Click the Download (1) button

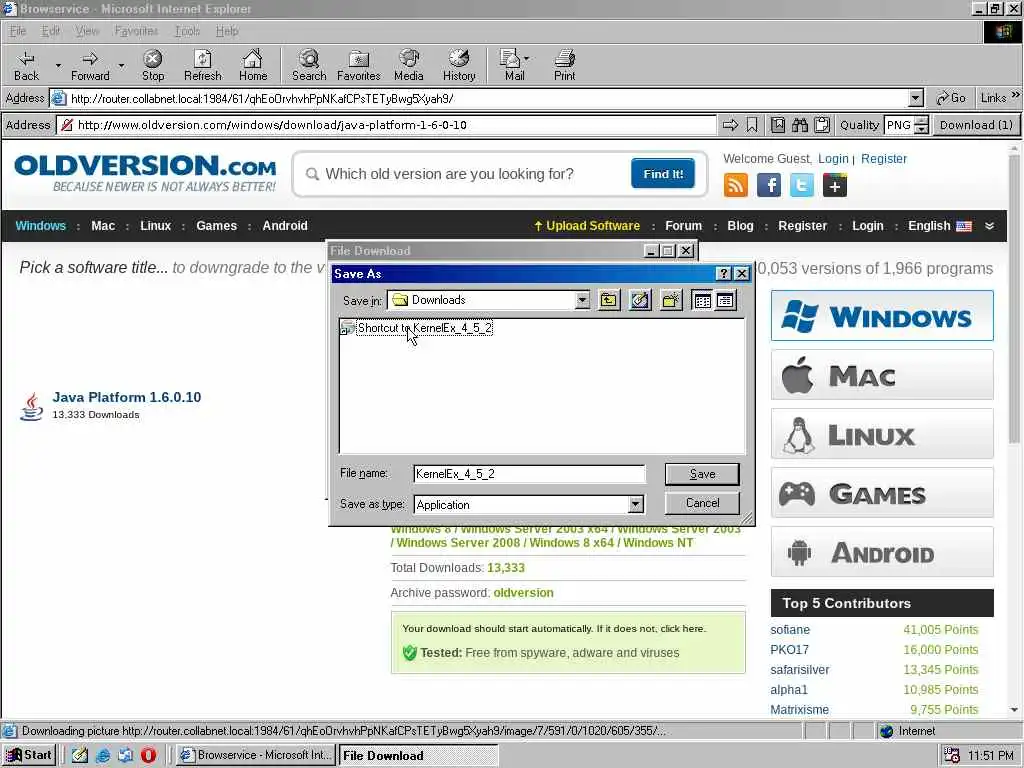click(x=976, y=125)
